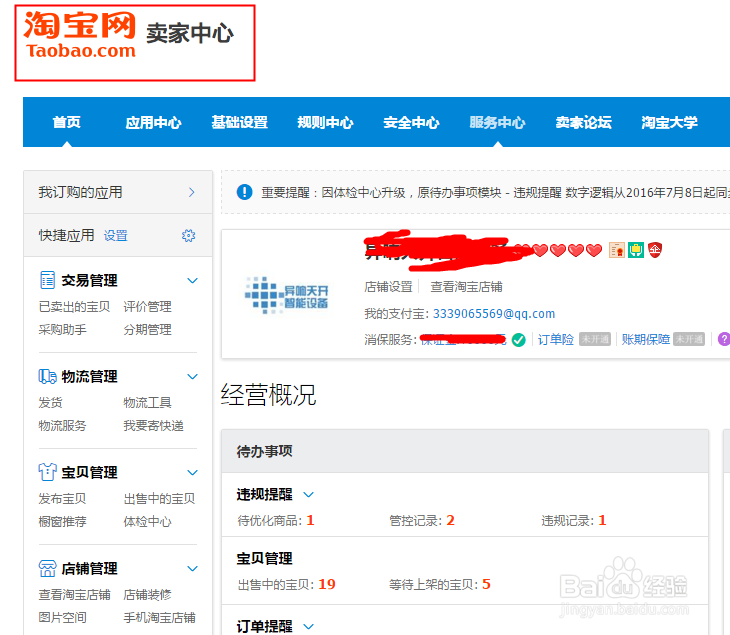Open 体检中心 link
This screenshot has height=635, width=730.
[148, 521]
